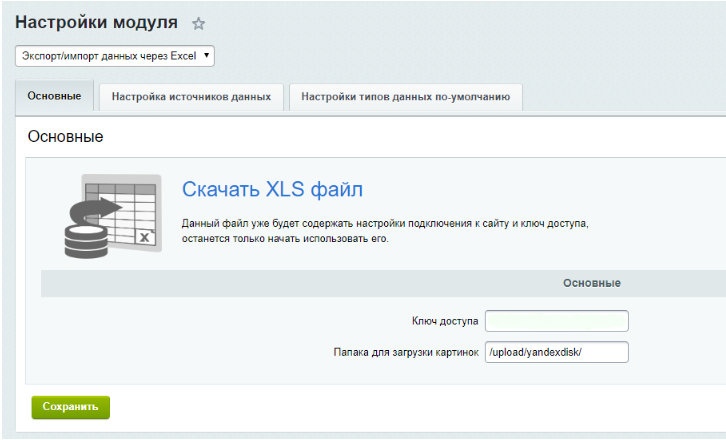The height and width of the screenshot is (440, 726).
Task: Click the 'Основные' heading below the tabs
Action: [66, 135]
